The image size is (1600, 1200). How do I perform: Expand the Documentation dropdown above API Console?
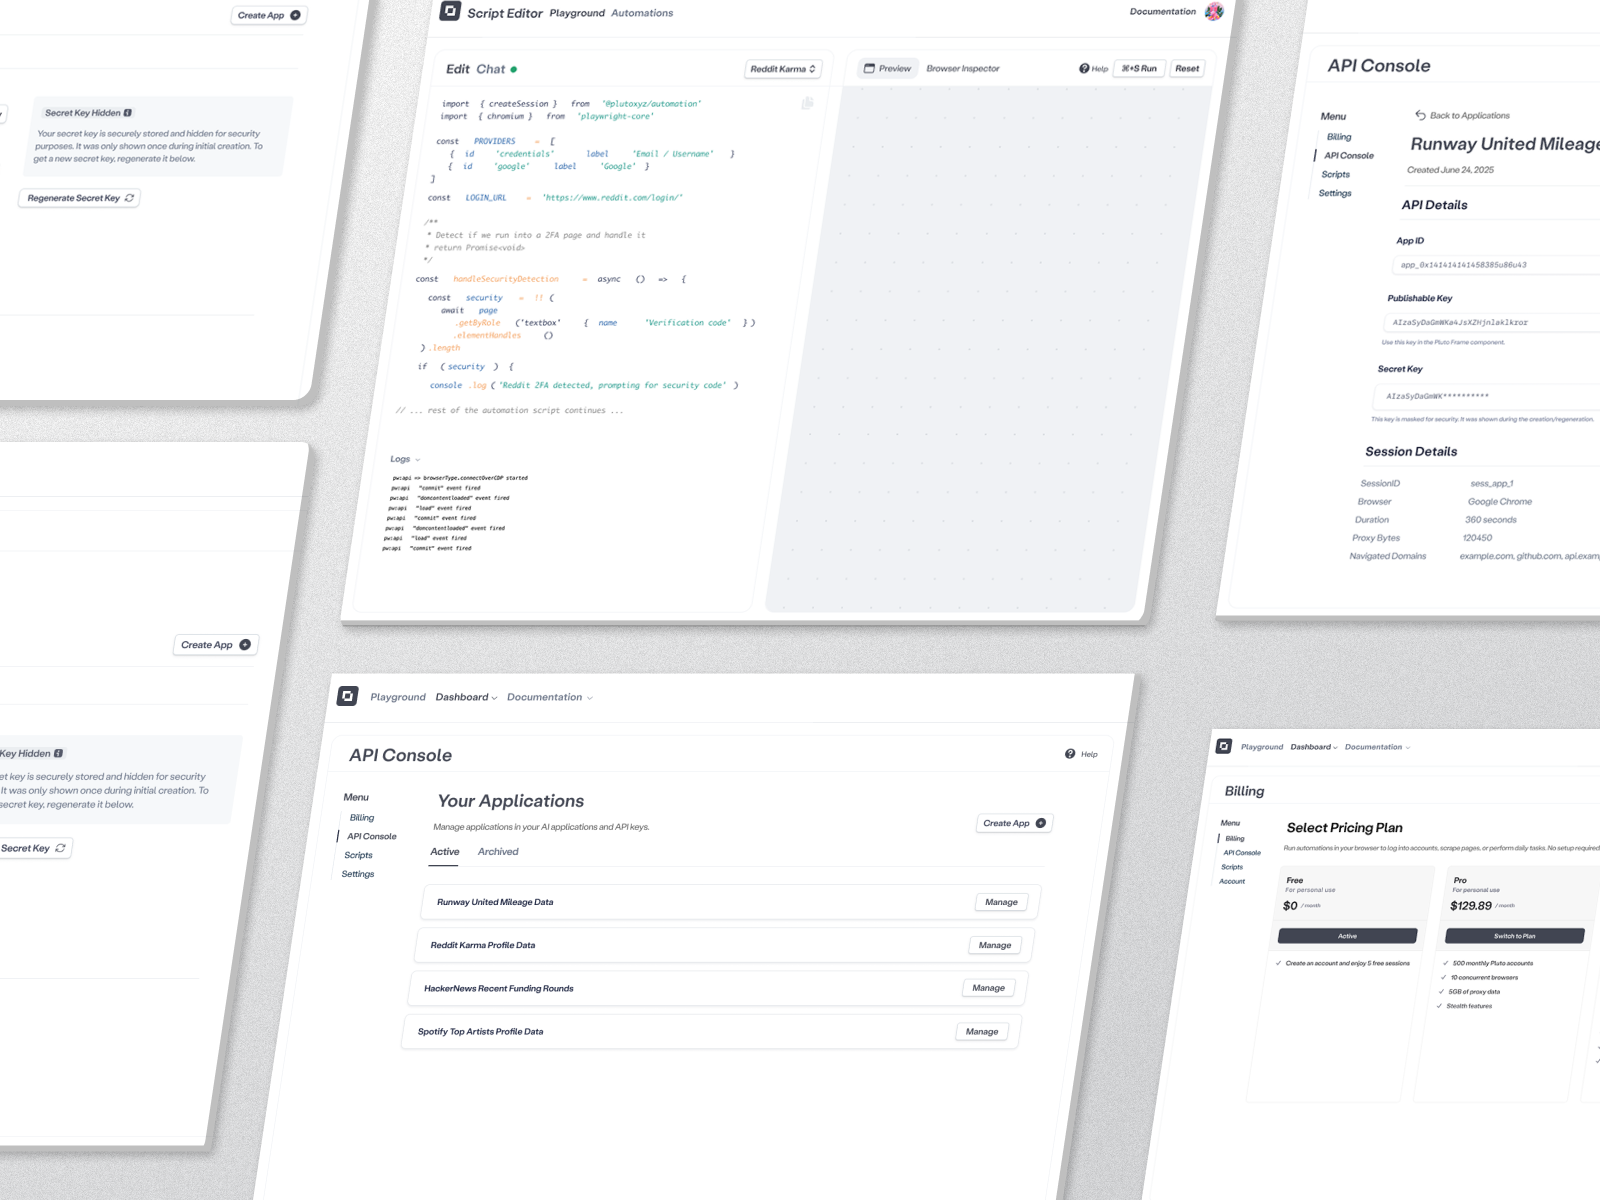tap(549, 697)
